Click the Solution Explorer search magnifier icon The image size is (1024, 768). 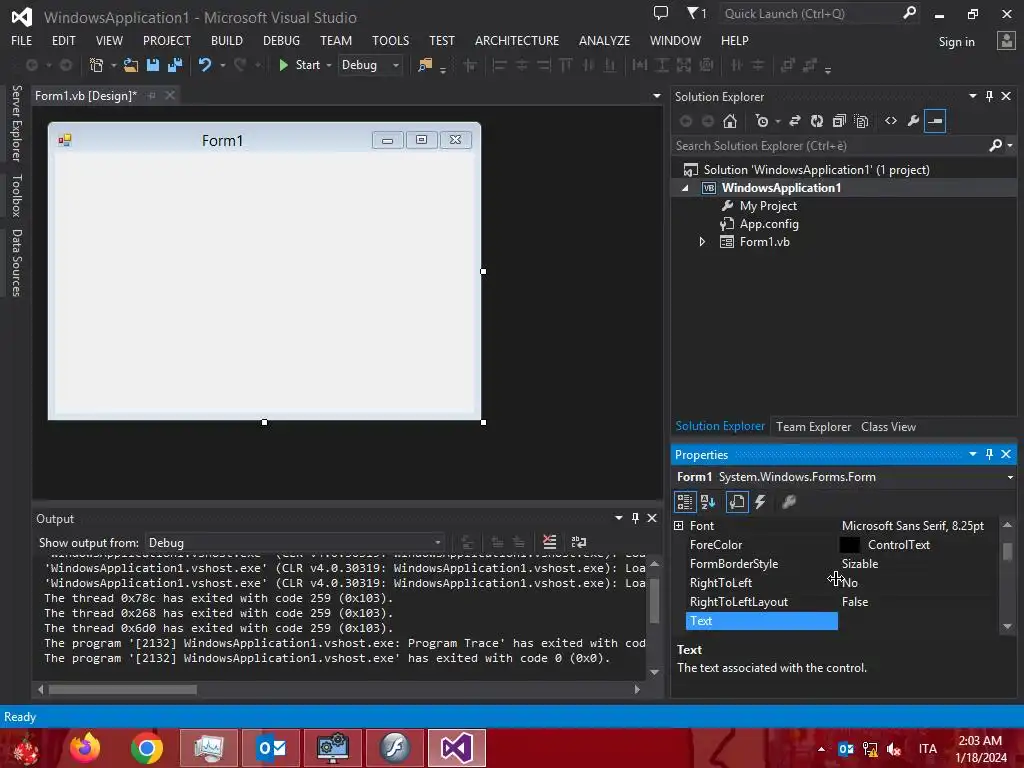coord(995,146)
